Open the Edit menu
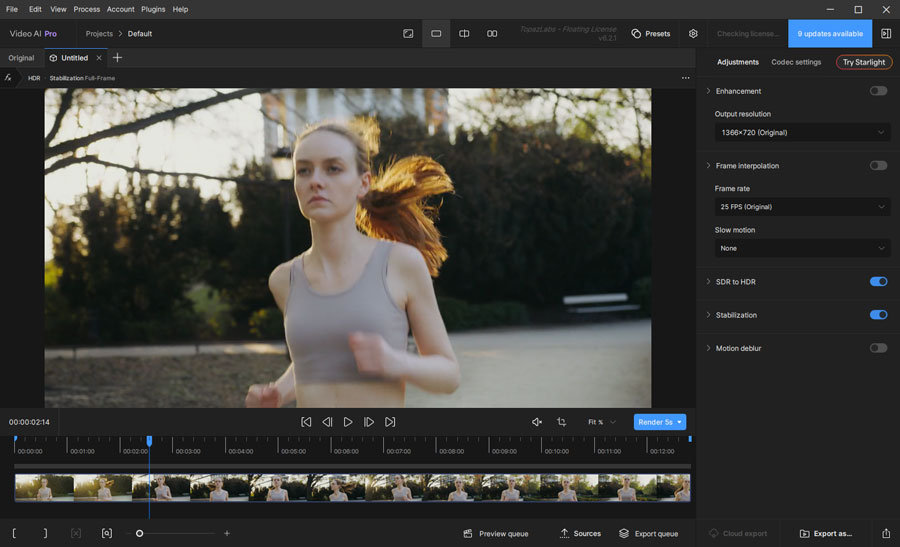The height and width of the screenshot is (547, 900). 35,9
